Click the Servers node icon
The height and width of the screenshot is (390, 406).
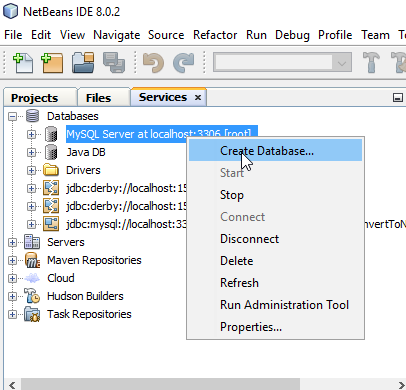pos(32,242)
